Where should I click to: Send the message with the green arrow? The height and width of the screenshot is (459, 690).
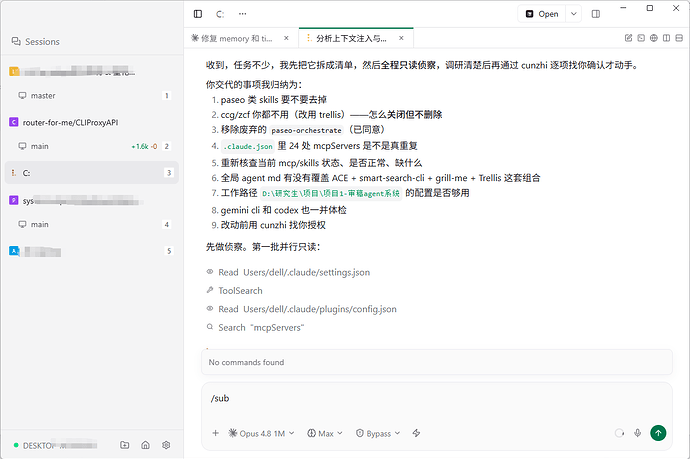tap(658, 433)
